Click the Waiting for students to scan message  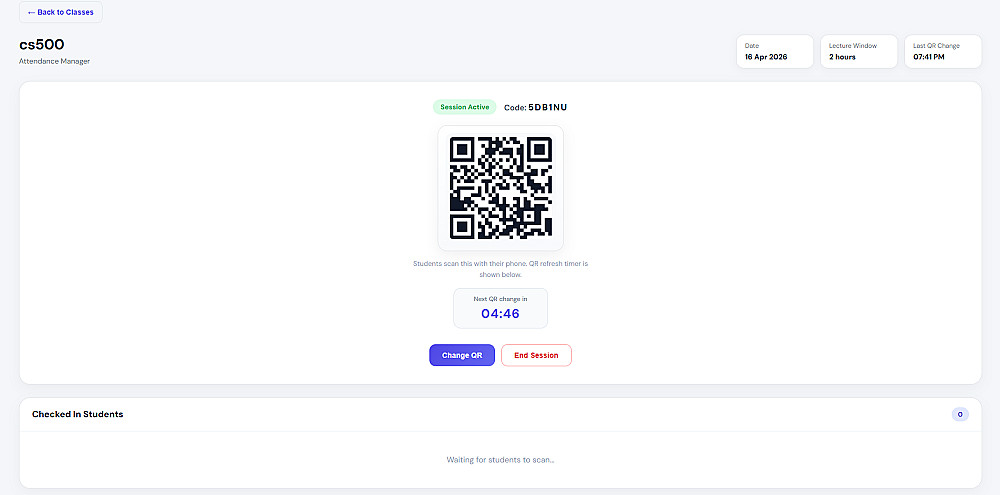[500, 460]
